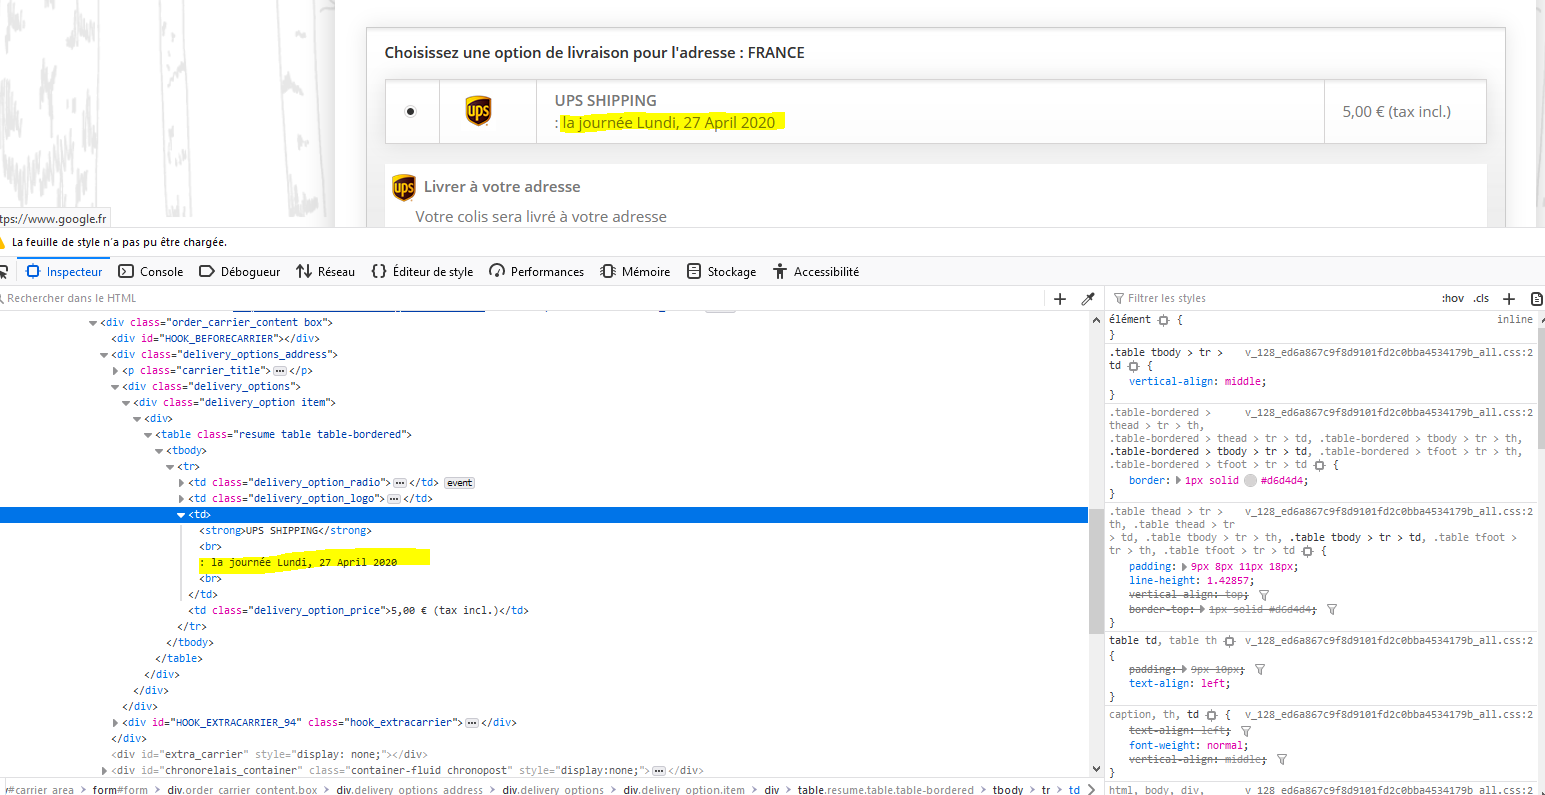Click the #d6d4d4 border color swatch
This screenshot has height=795, width=1545.
point(1250,480)
